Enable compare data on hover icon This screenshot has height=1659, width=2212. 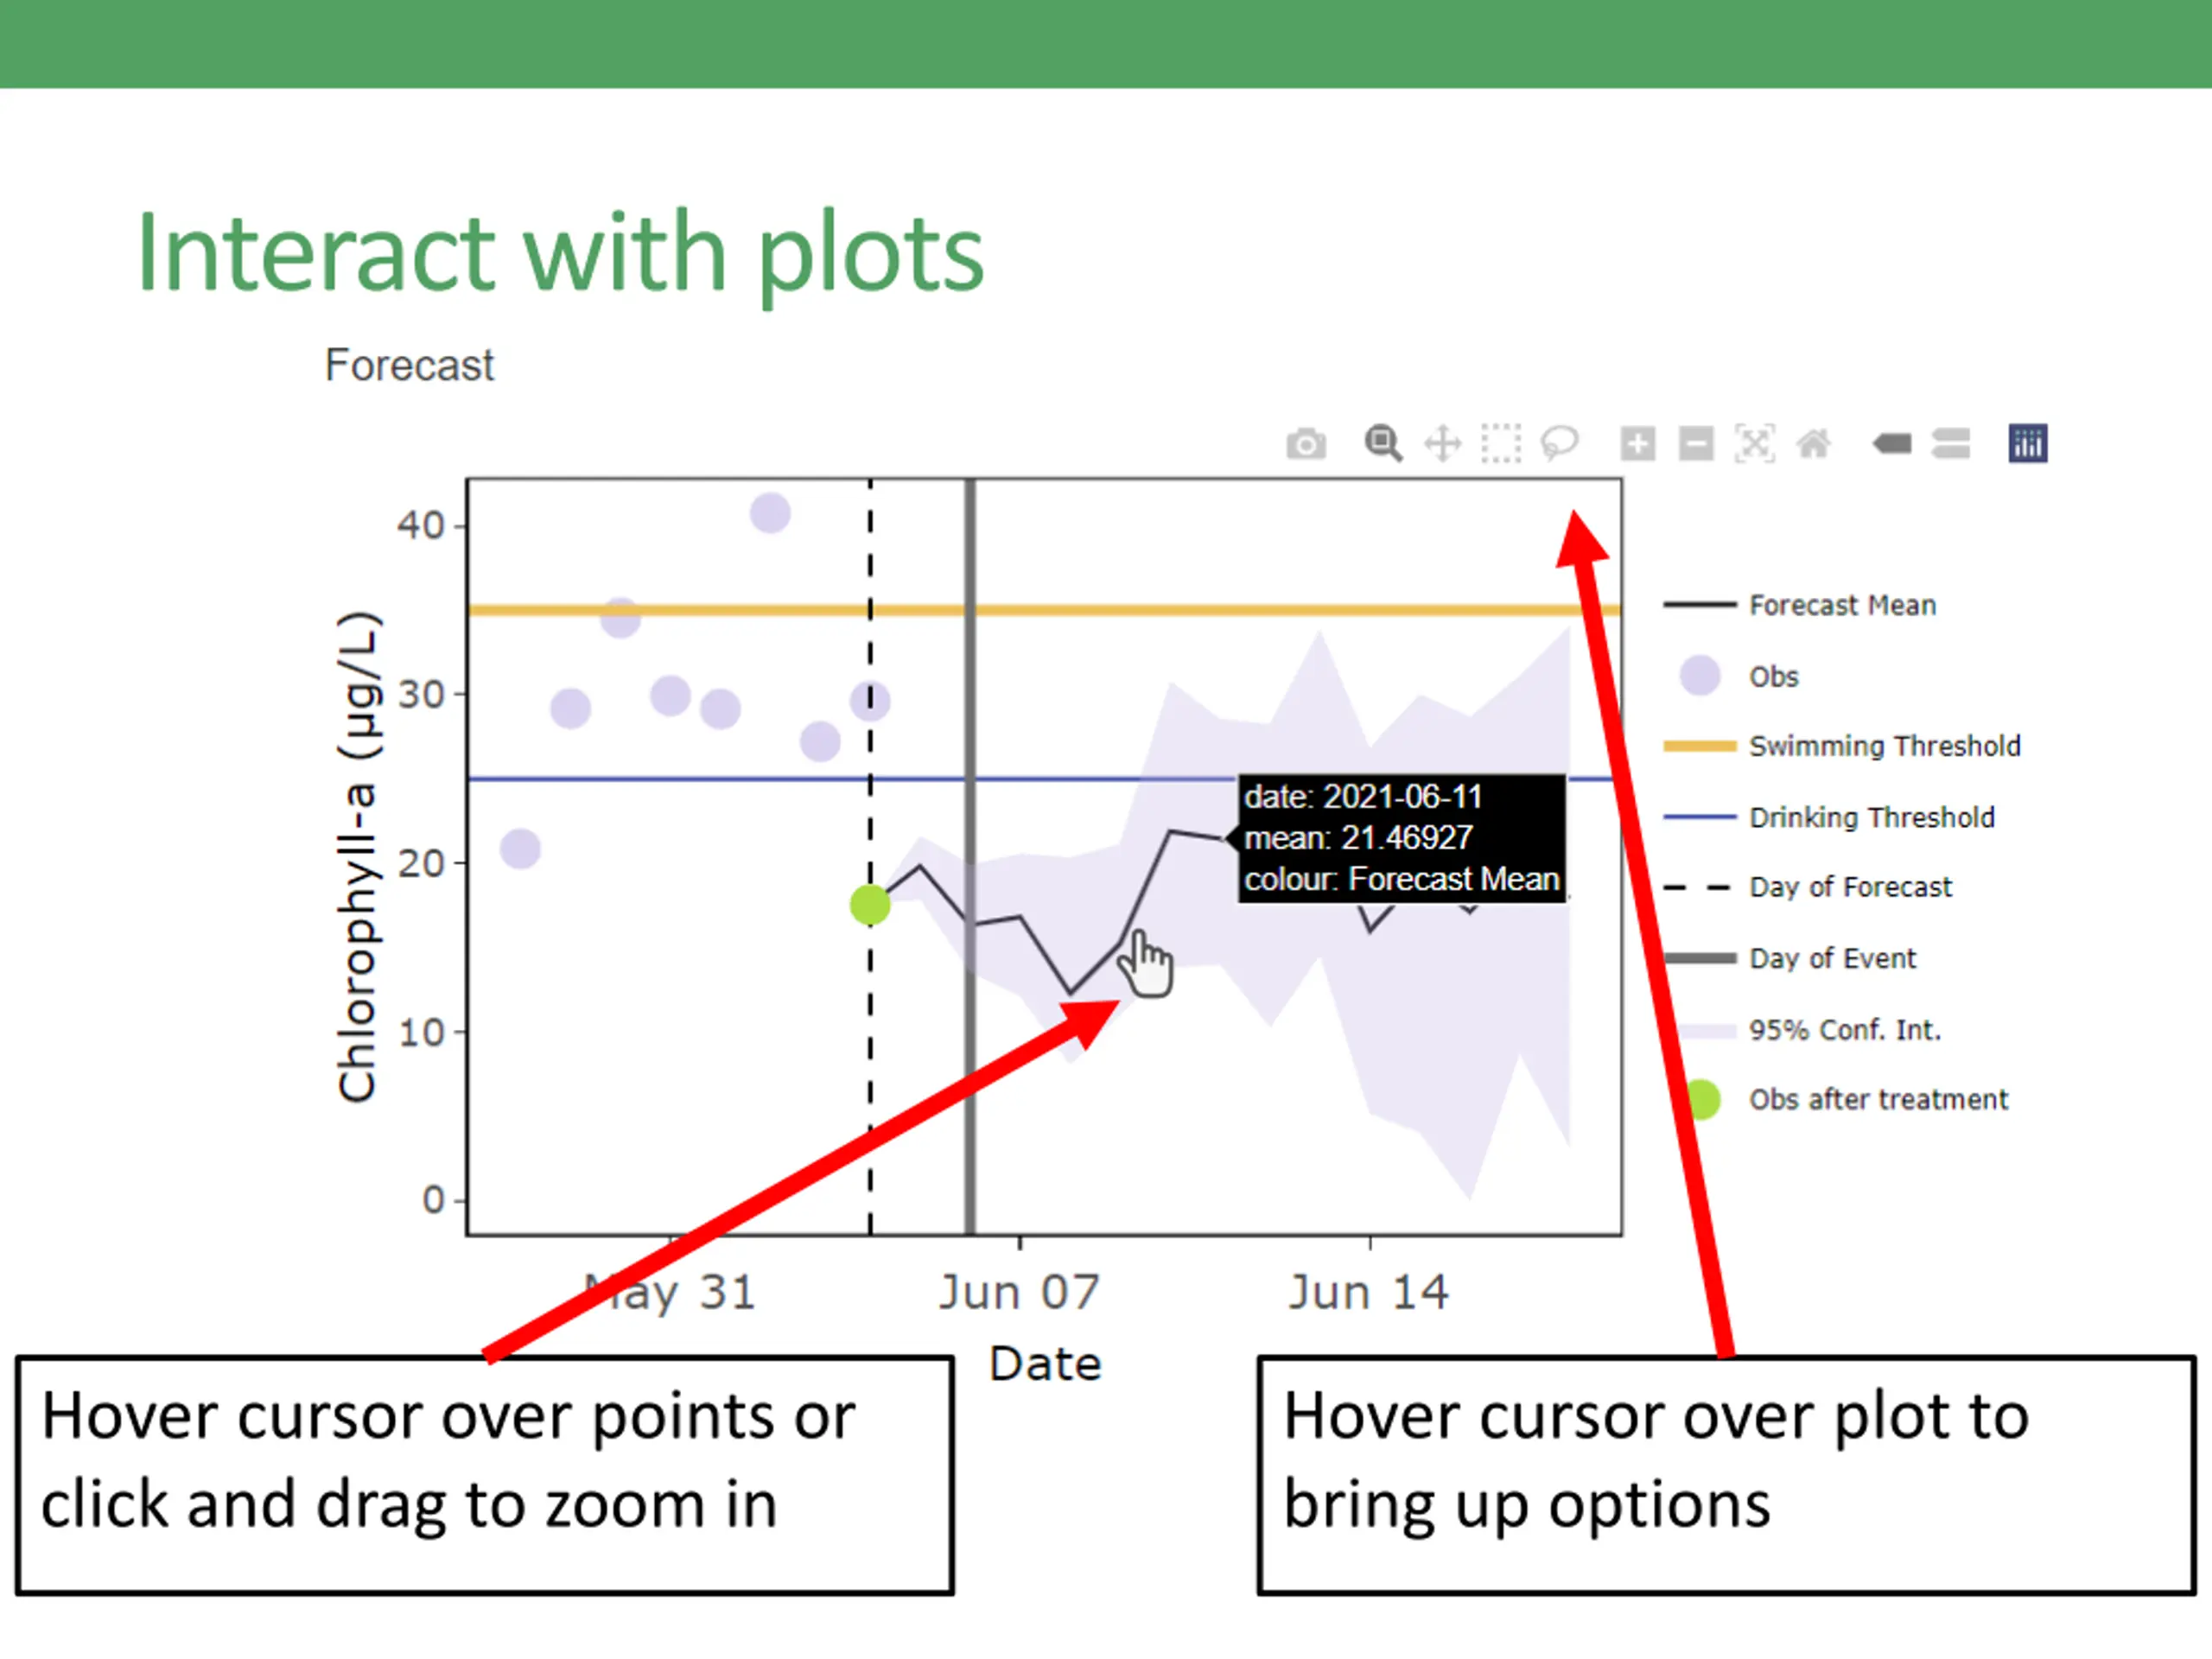coord(1951,443)
